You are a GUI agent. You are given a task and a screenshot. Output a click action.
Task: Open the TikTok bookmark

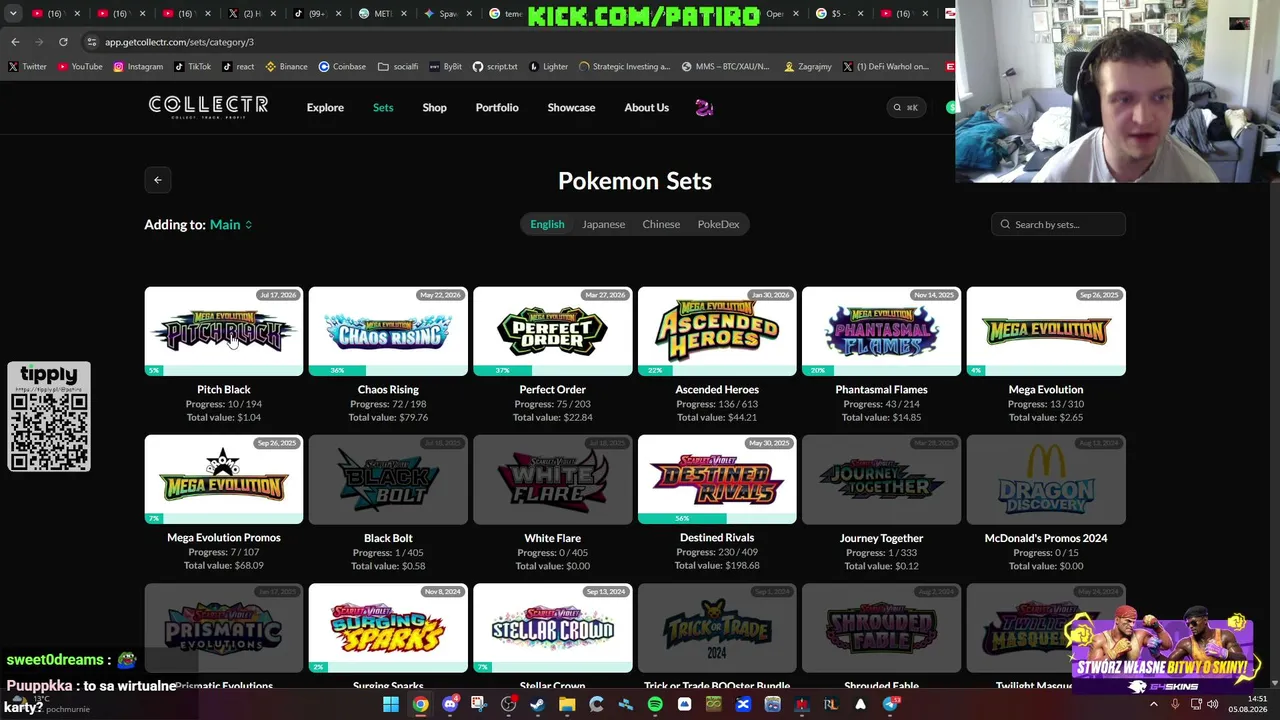click(x=192, y=67)
